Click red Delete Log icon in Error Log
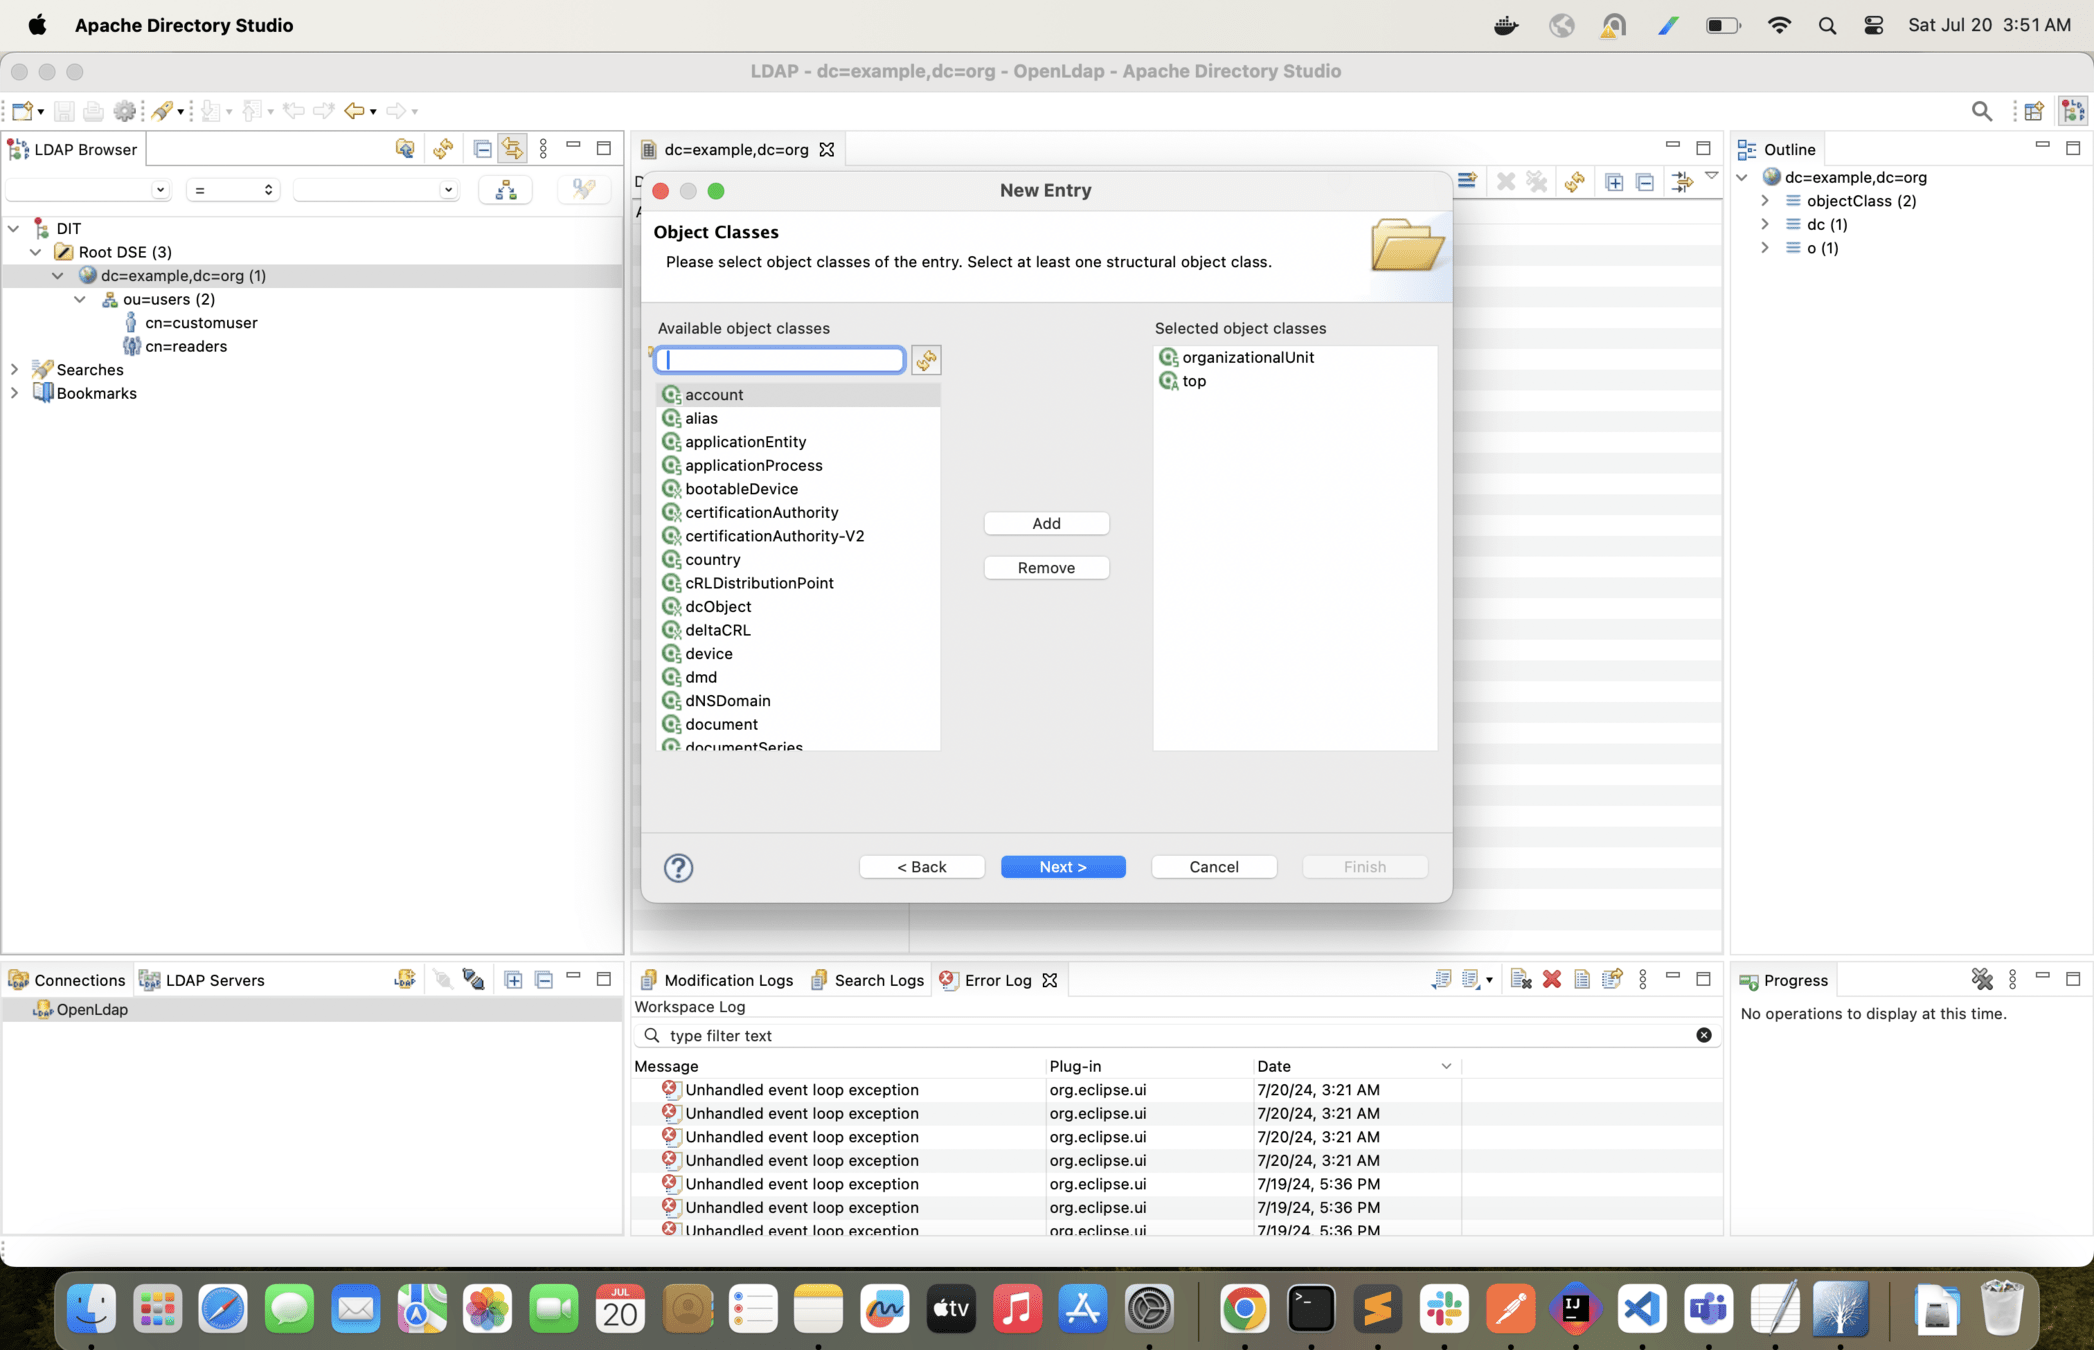 click(x=1551, y=980)
